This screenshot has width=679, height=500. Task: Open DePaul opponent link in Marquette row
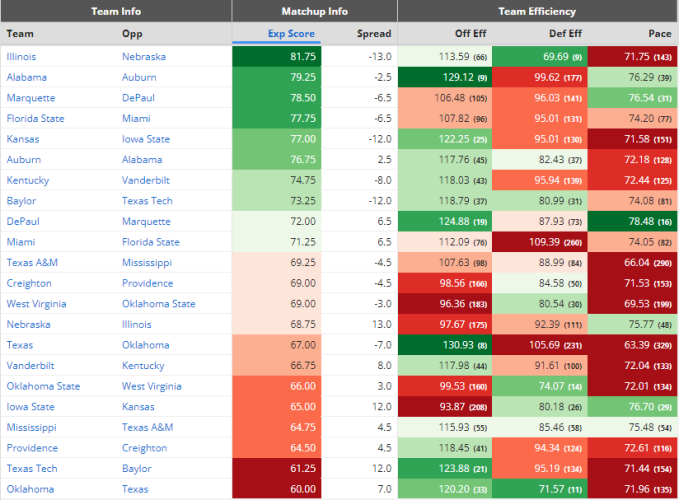pyautogui.click(x=138, y=98)
